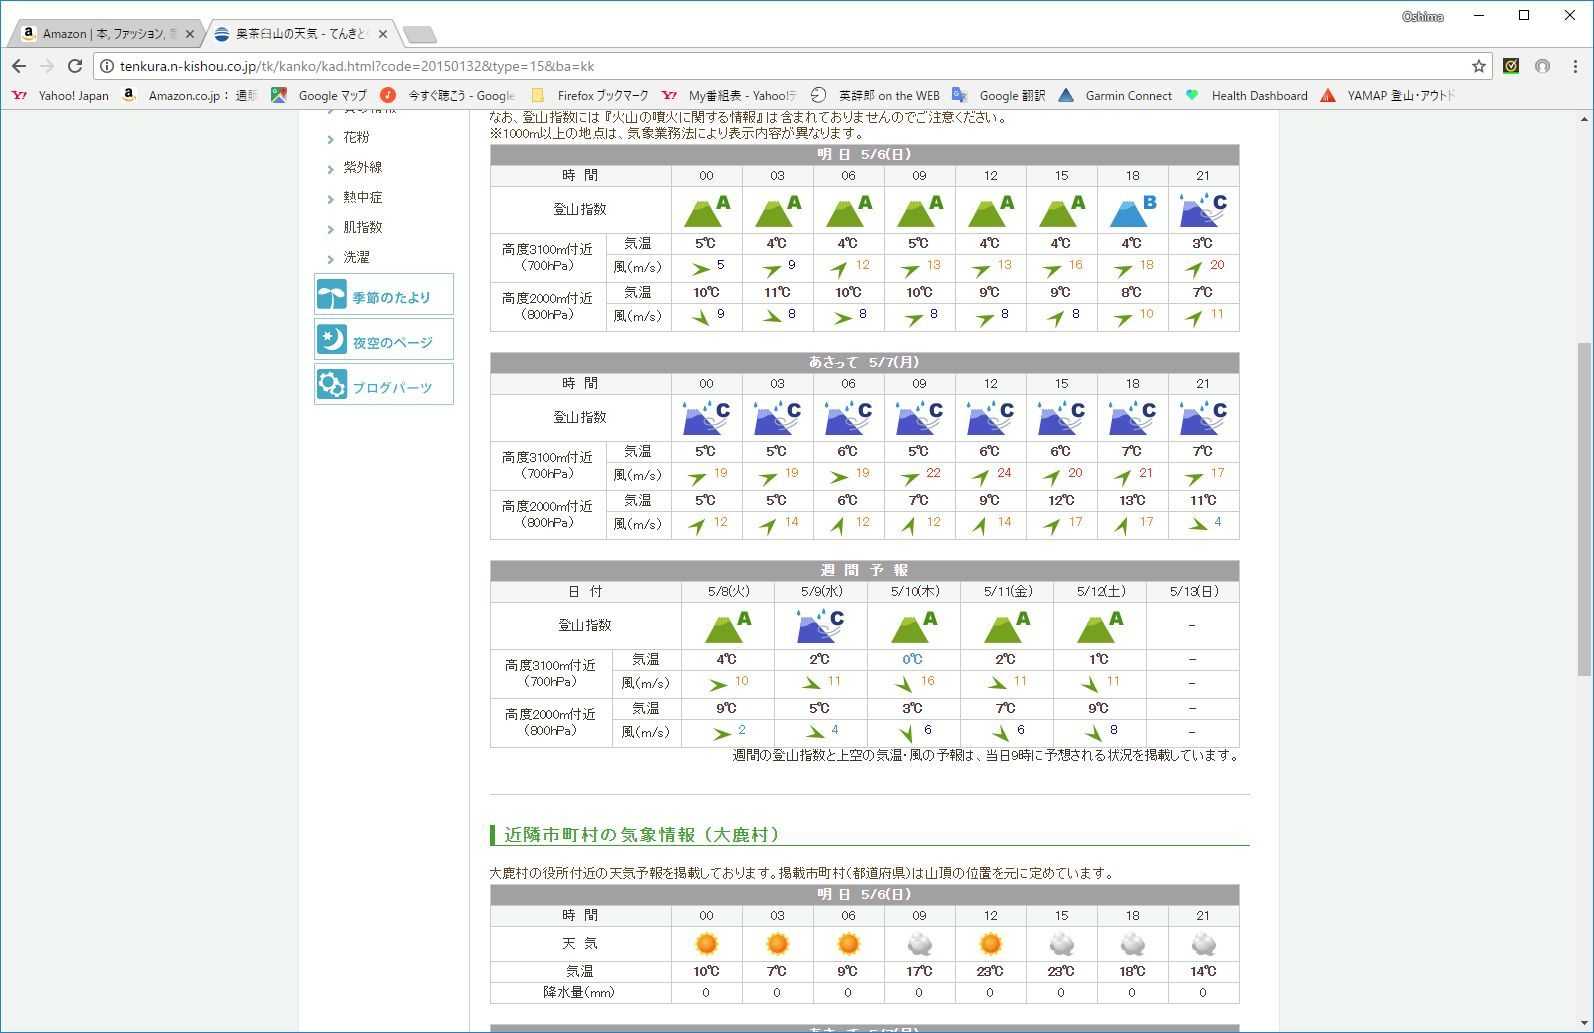Click the ブログパーツ gear icon
The image size is (1594, 1033).
coord(332,385)
